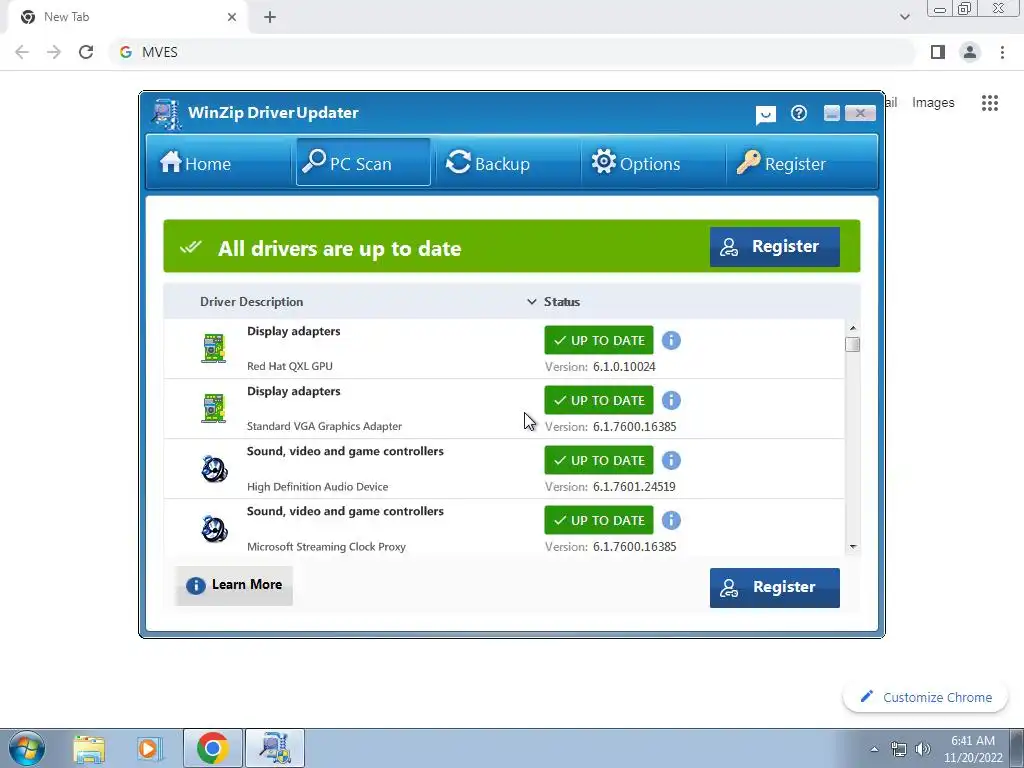This screenshot has width=1024, height=768.
Task: Click the bottom Register button
Action: tap(775, 587)
